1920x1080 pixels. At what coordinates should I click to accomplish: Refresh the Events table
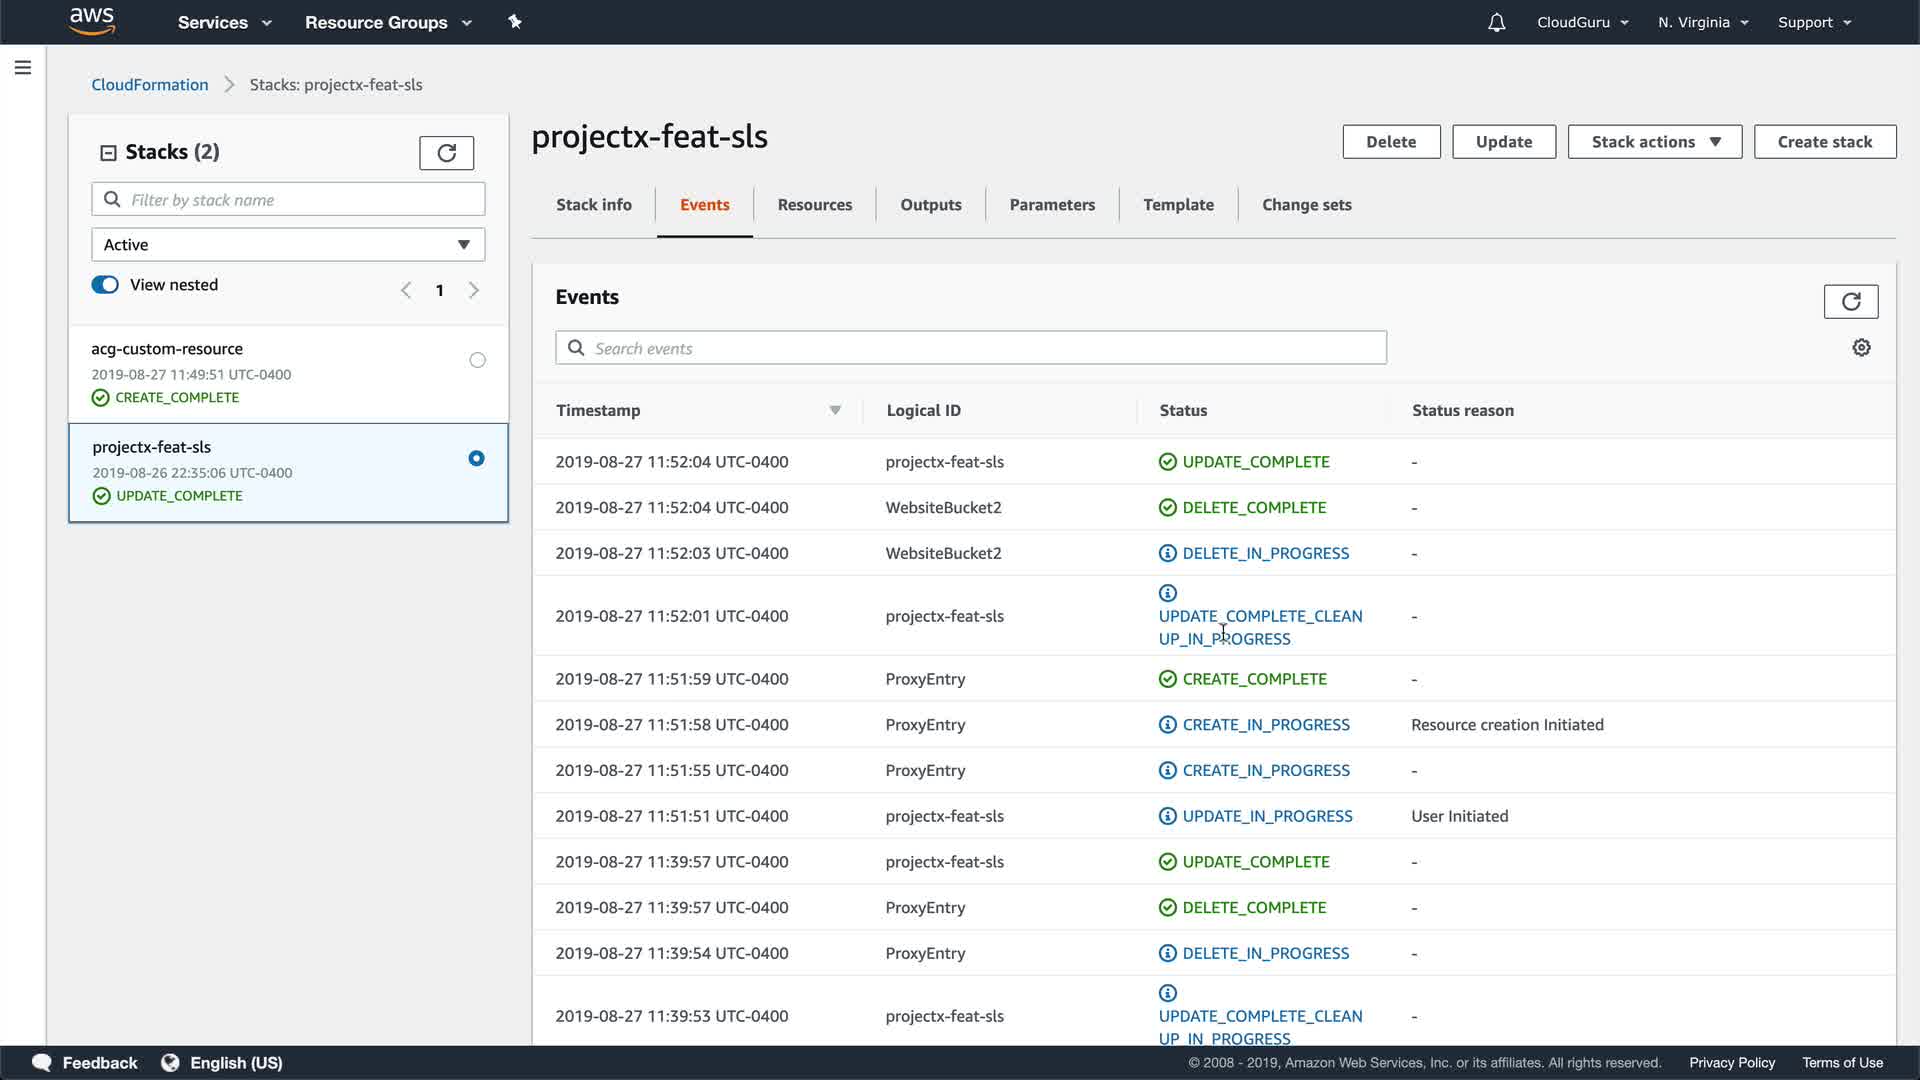coord(1850,301)
